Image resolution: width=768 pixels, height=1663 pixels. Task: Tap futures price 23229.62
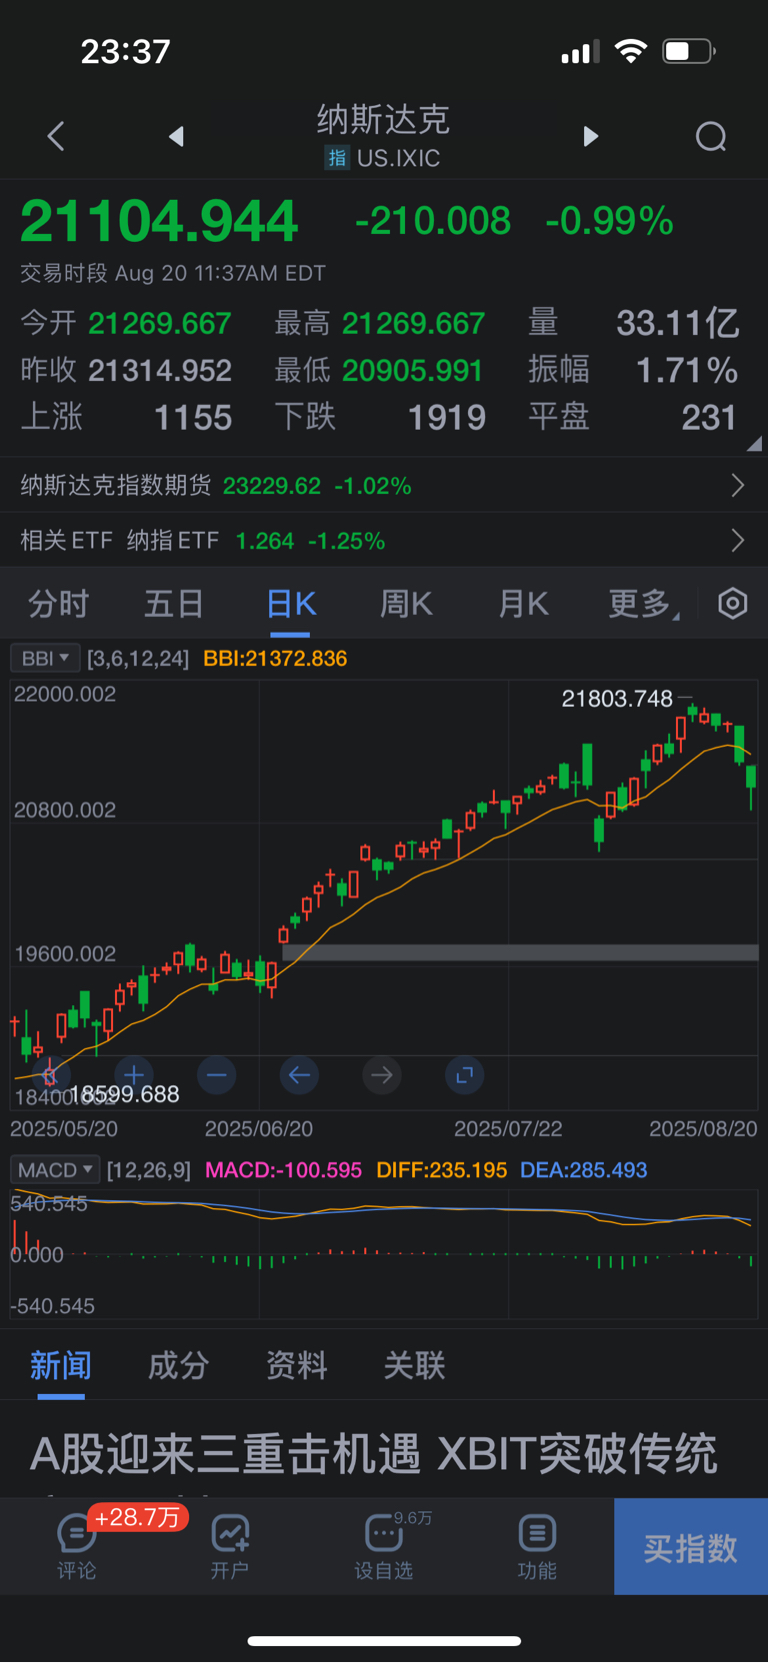pos(272,485)
